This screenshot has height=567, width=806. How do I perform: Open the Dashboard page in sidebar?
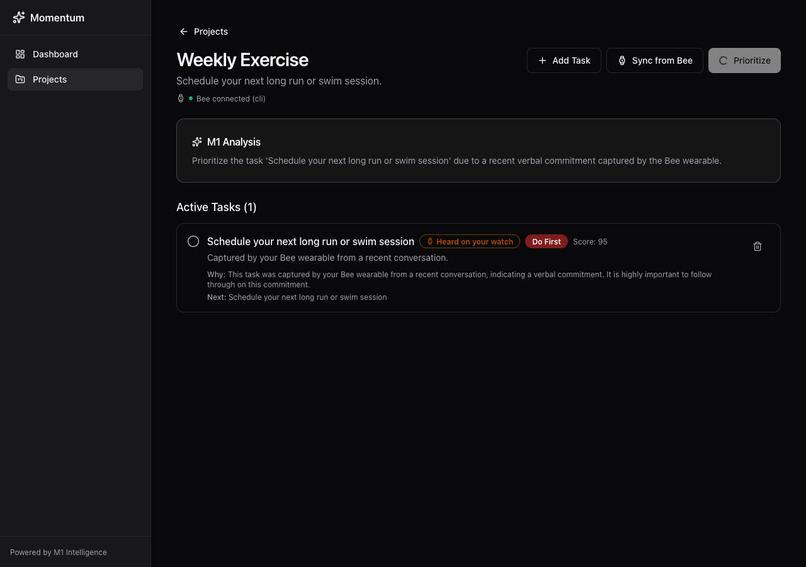point(75,54)
